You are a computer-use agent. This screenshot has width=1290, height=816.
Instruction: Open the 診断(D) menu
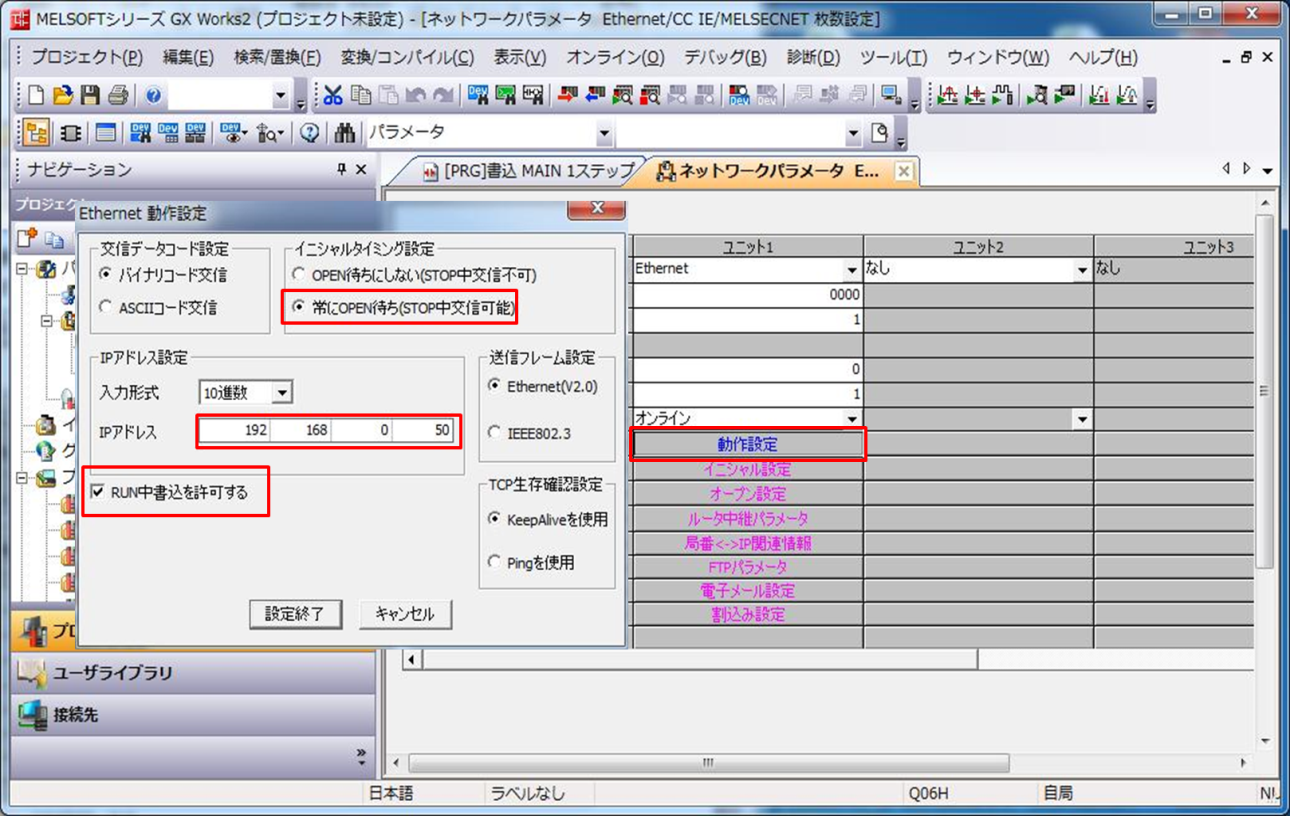(813, 57)
